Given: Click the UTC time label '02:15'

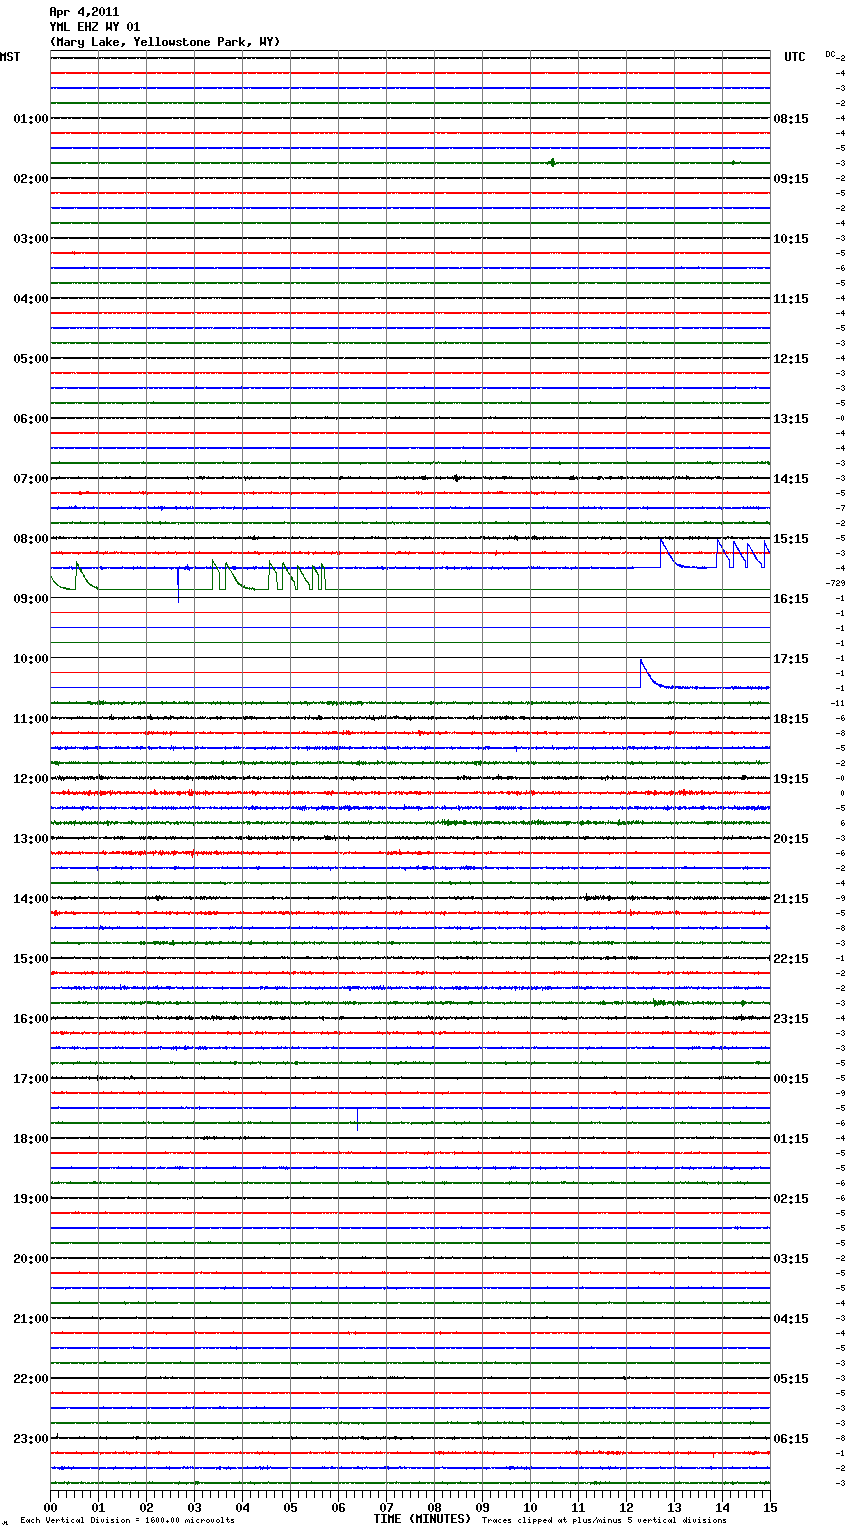Looking at the screenshot, I should [791, 1199].
